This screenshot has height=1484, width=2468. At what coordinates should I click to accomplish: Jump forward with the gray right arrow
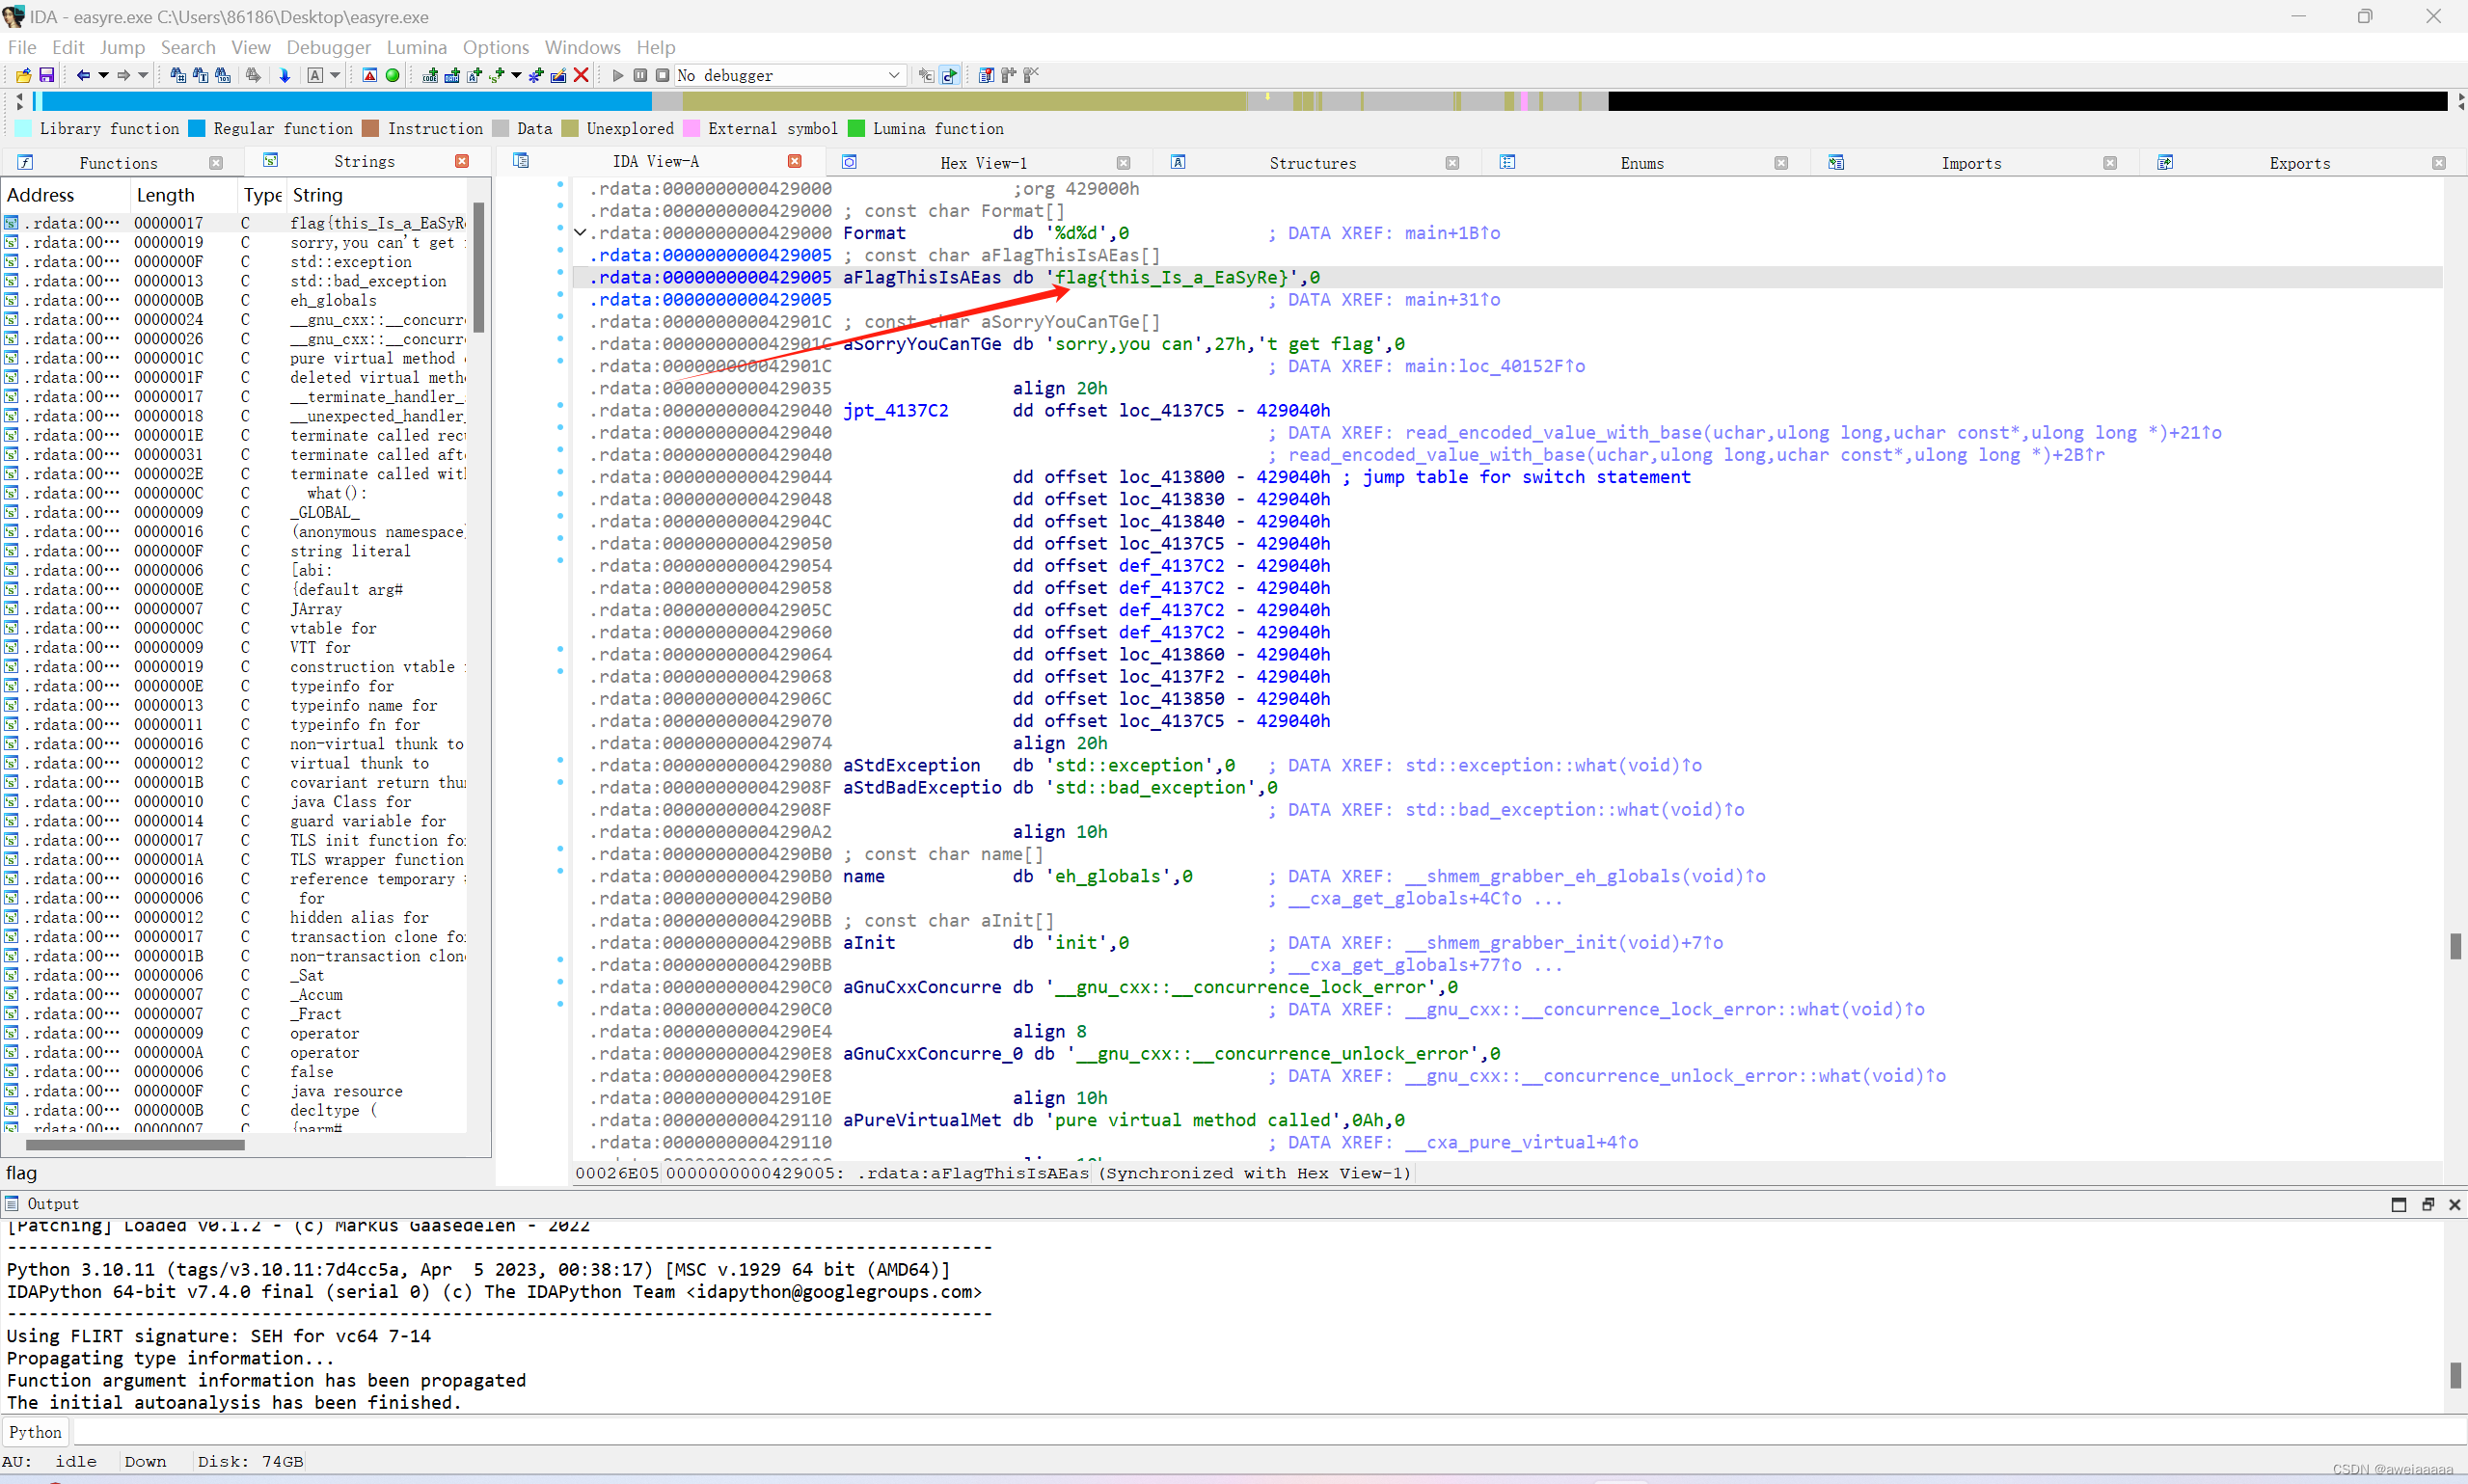[123, 75]
